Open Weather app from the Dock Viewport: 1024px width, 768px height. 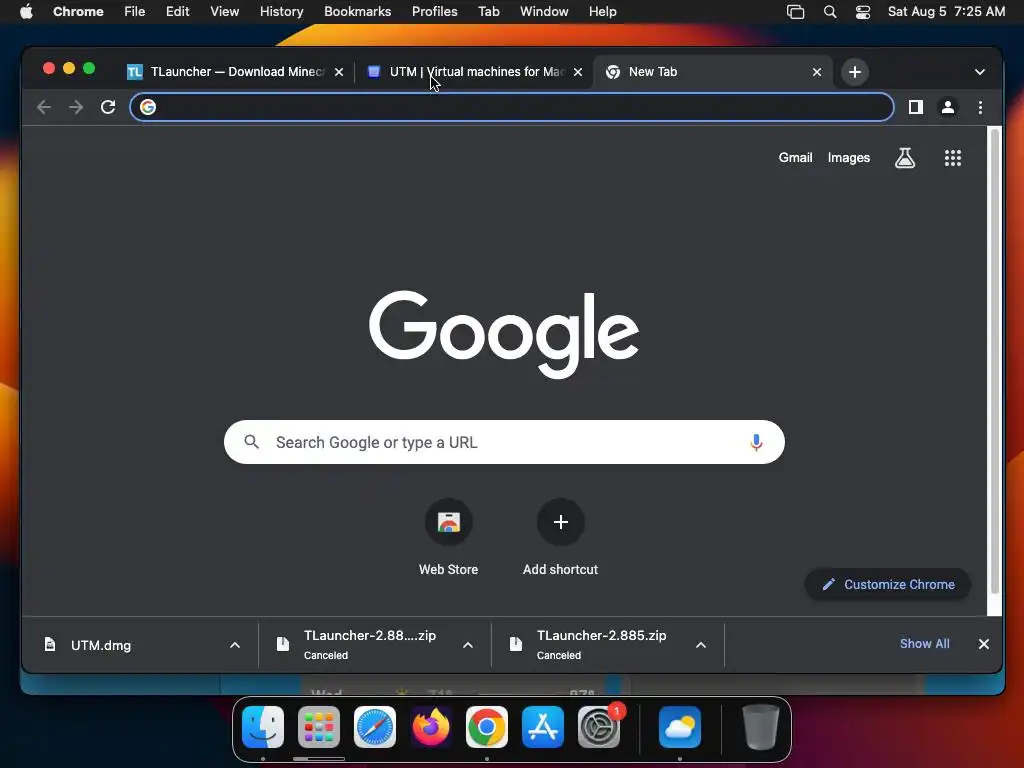[680, 727]
